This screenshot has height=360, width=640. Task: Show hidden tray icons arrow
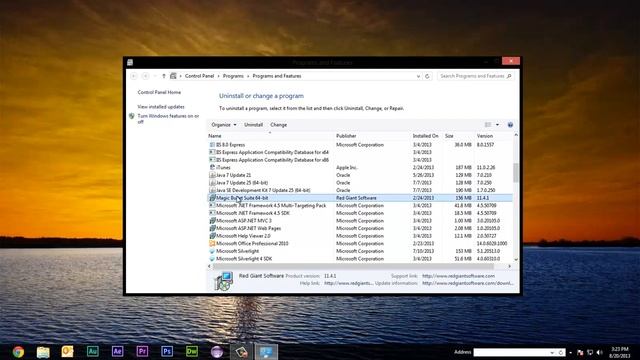(x=571, y=352)
